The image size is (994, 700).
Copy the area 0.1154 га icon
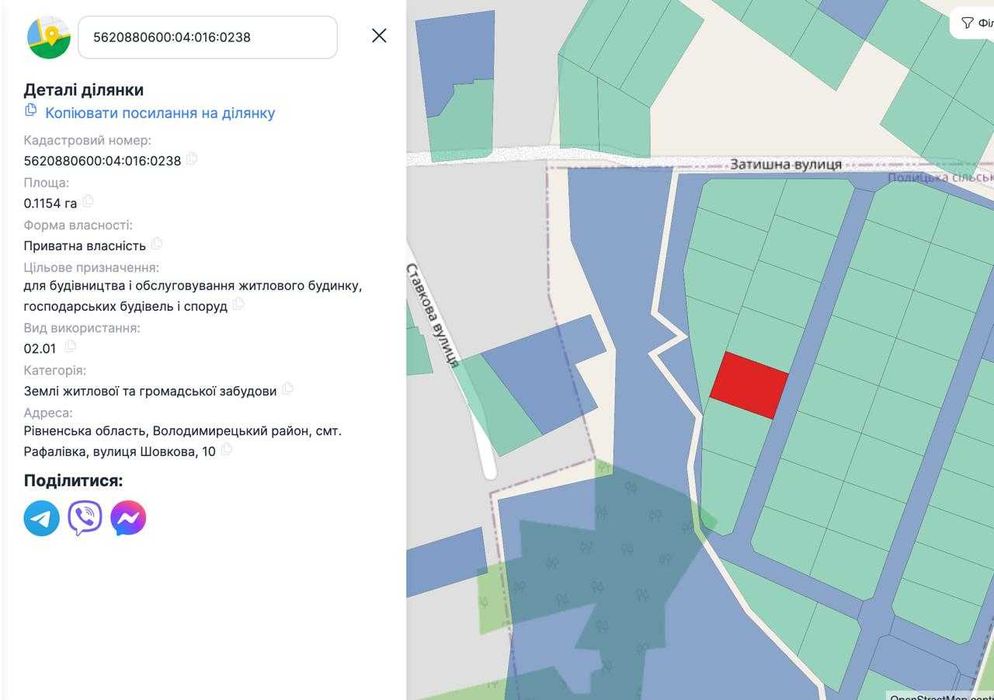pos(87,202)
